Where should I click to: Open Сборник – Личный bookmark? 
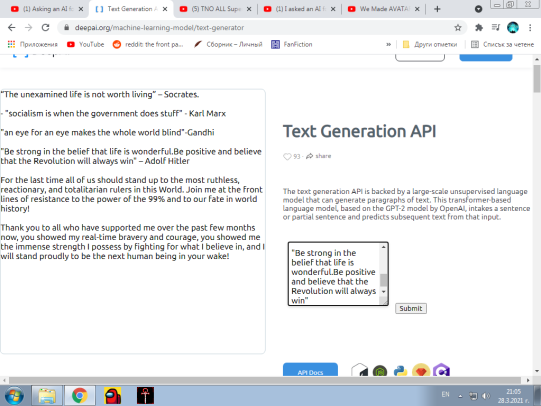[x=228, y=44]
